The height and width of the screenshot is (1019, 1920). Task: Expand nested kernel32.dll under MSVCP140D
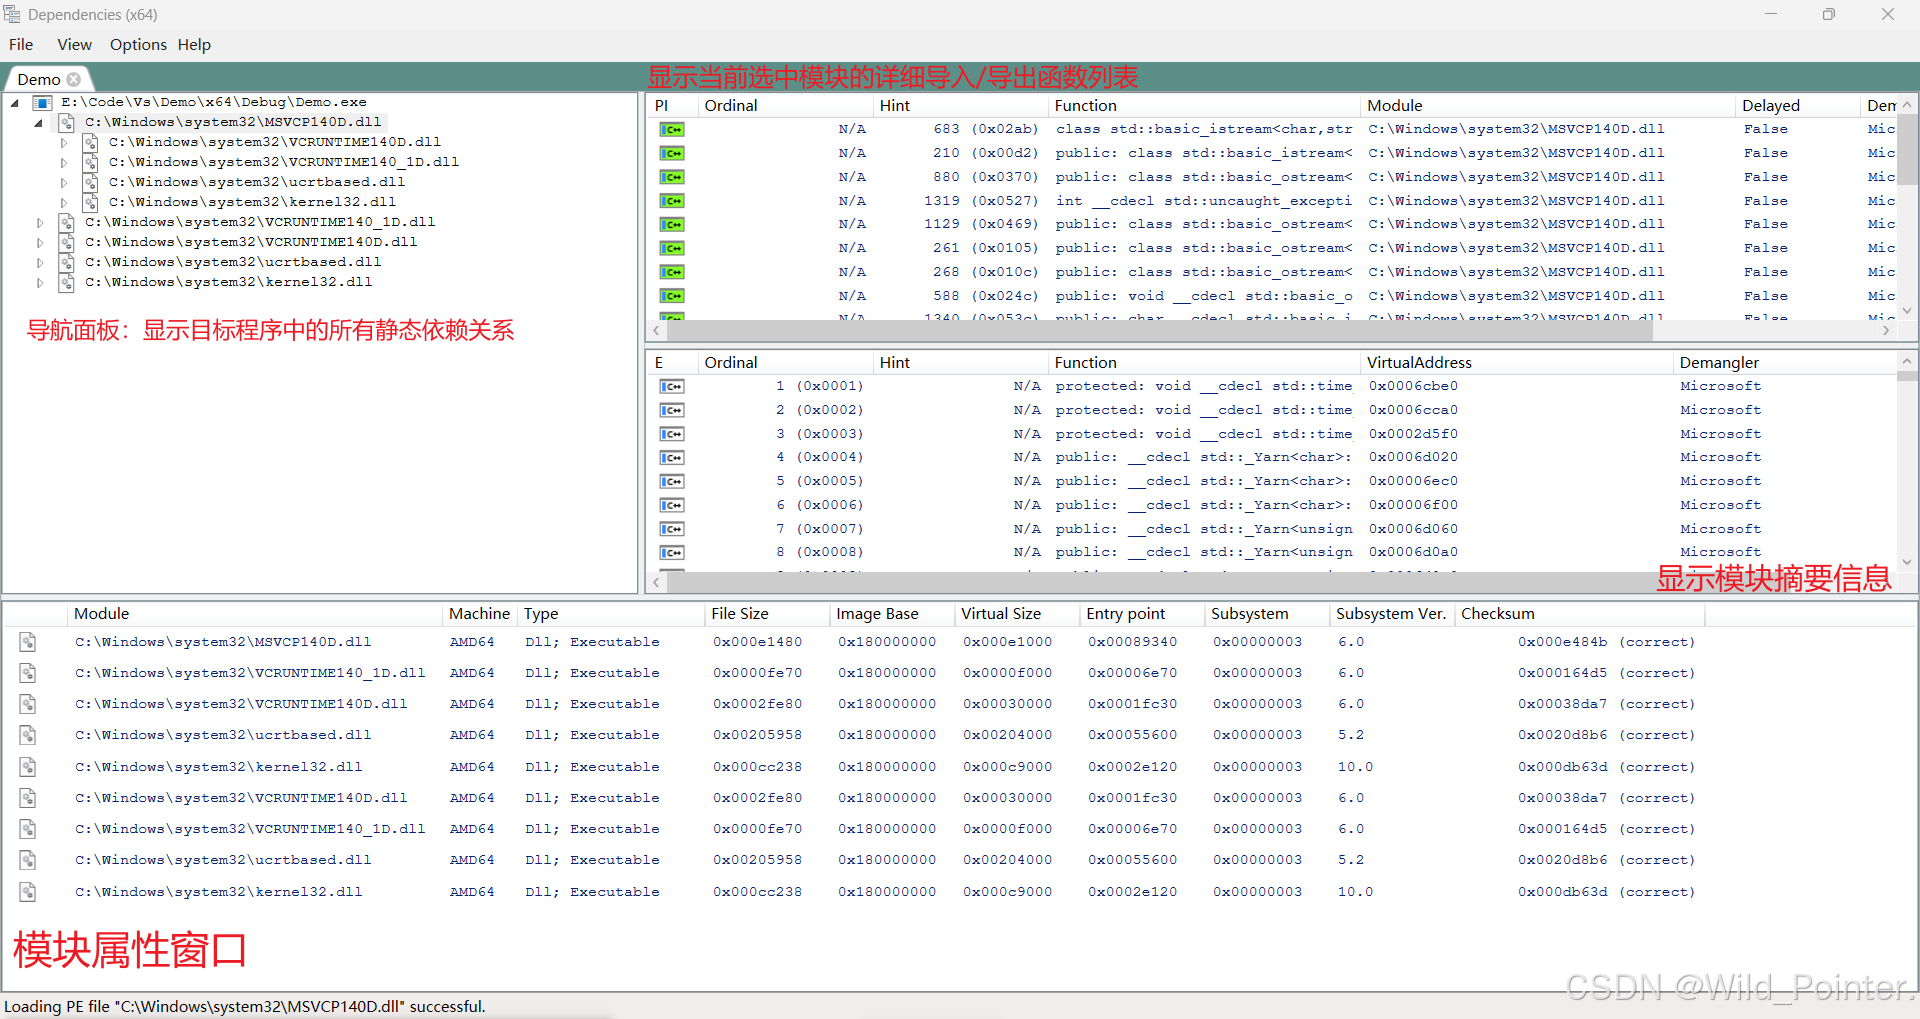63,202
